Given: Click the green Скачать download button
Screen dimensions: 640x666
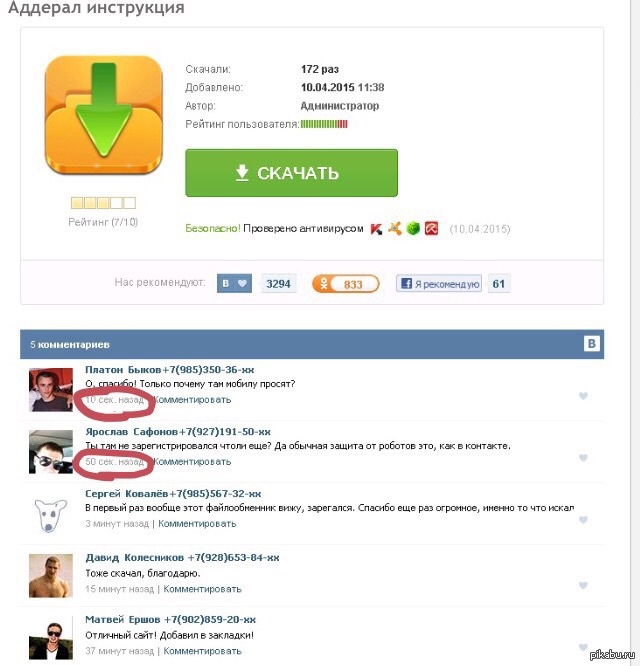Looking at the screenshot, I should pyautogui.click(x=291, y=173).
